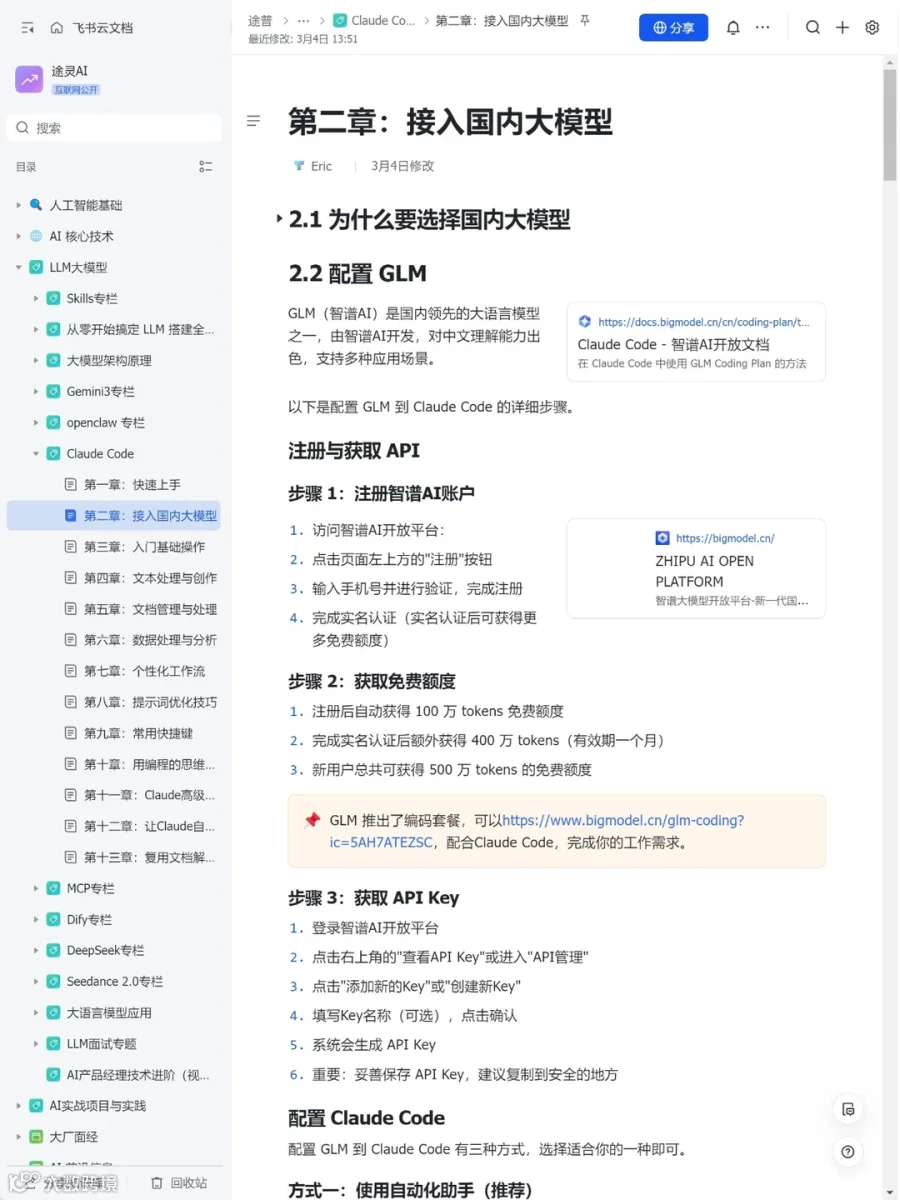
Task: Click the 第十章：用编程的思维... document icon
Action: [70, 764]
